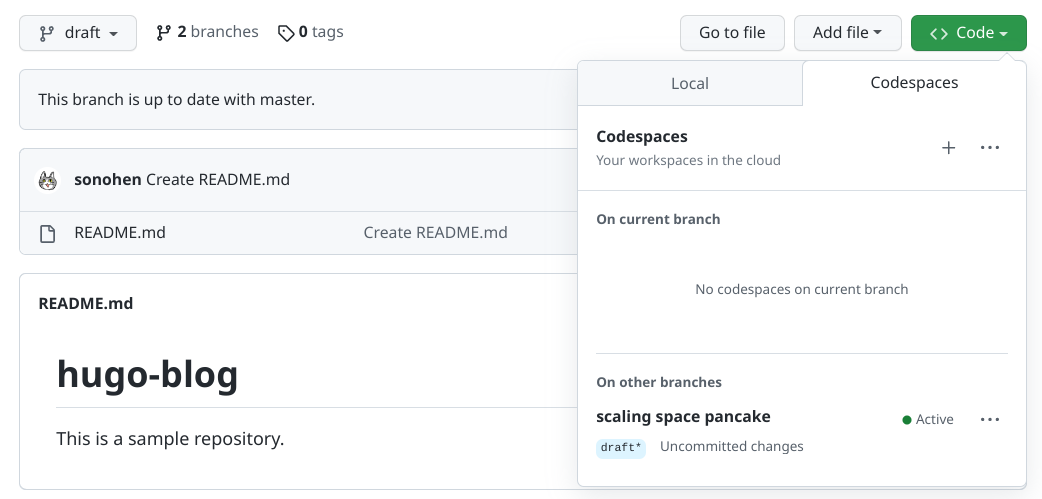1042x499 pixels.
Task: Click the branches fork icon
Action: tap(164, 33)
